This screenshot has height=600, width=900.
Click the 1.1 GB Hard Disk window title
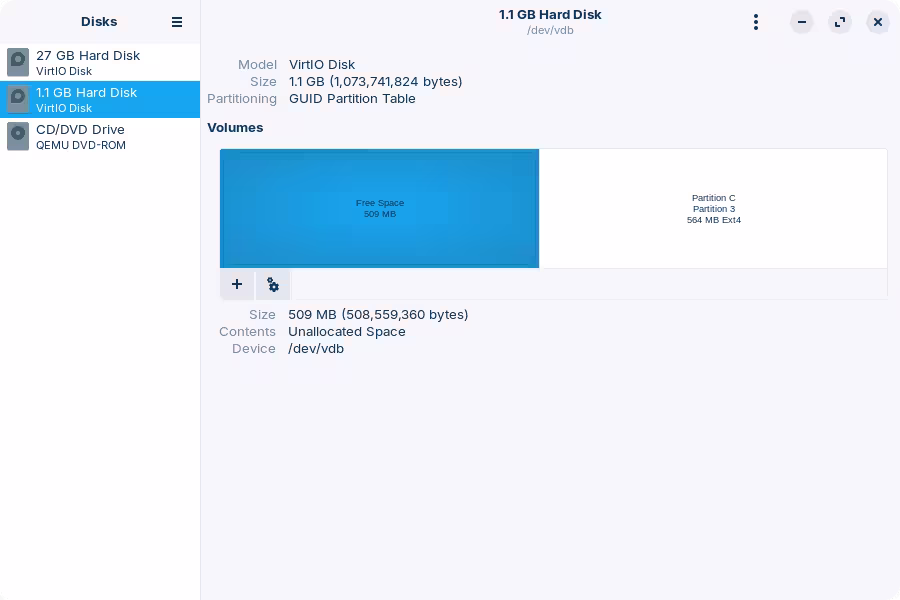(550, 15)
